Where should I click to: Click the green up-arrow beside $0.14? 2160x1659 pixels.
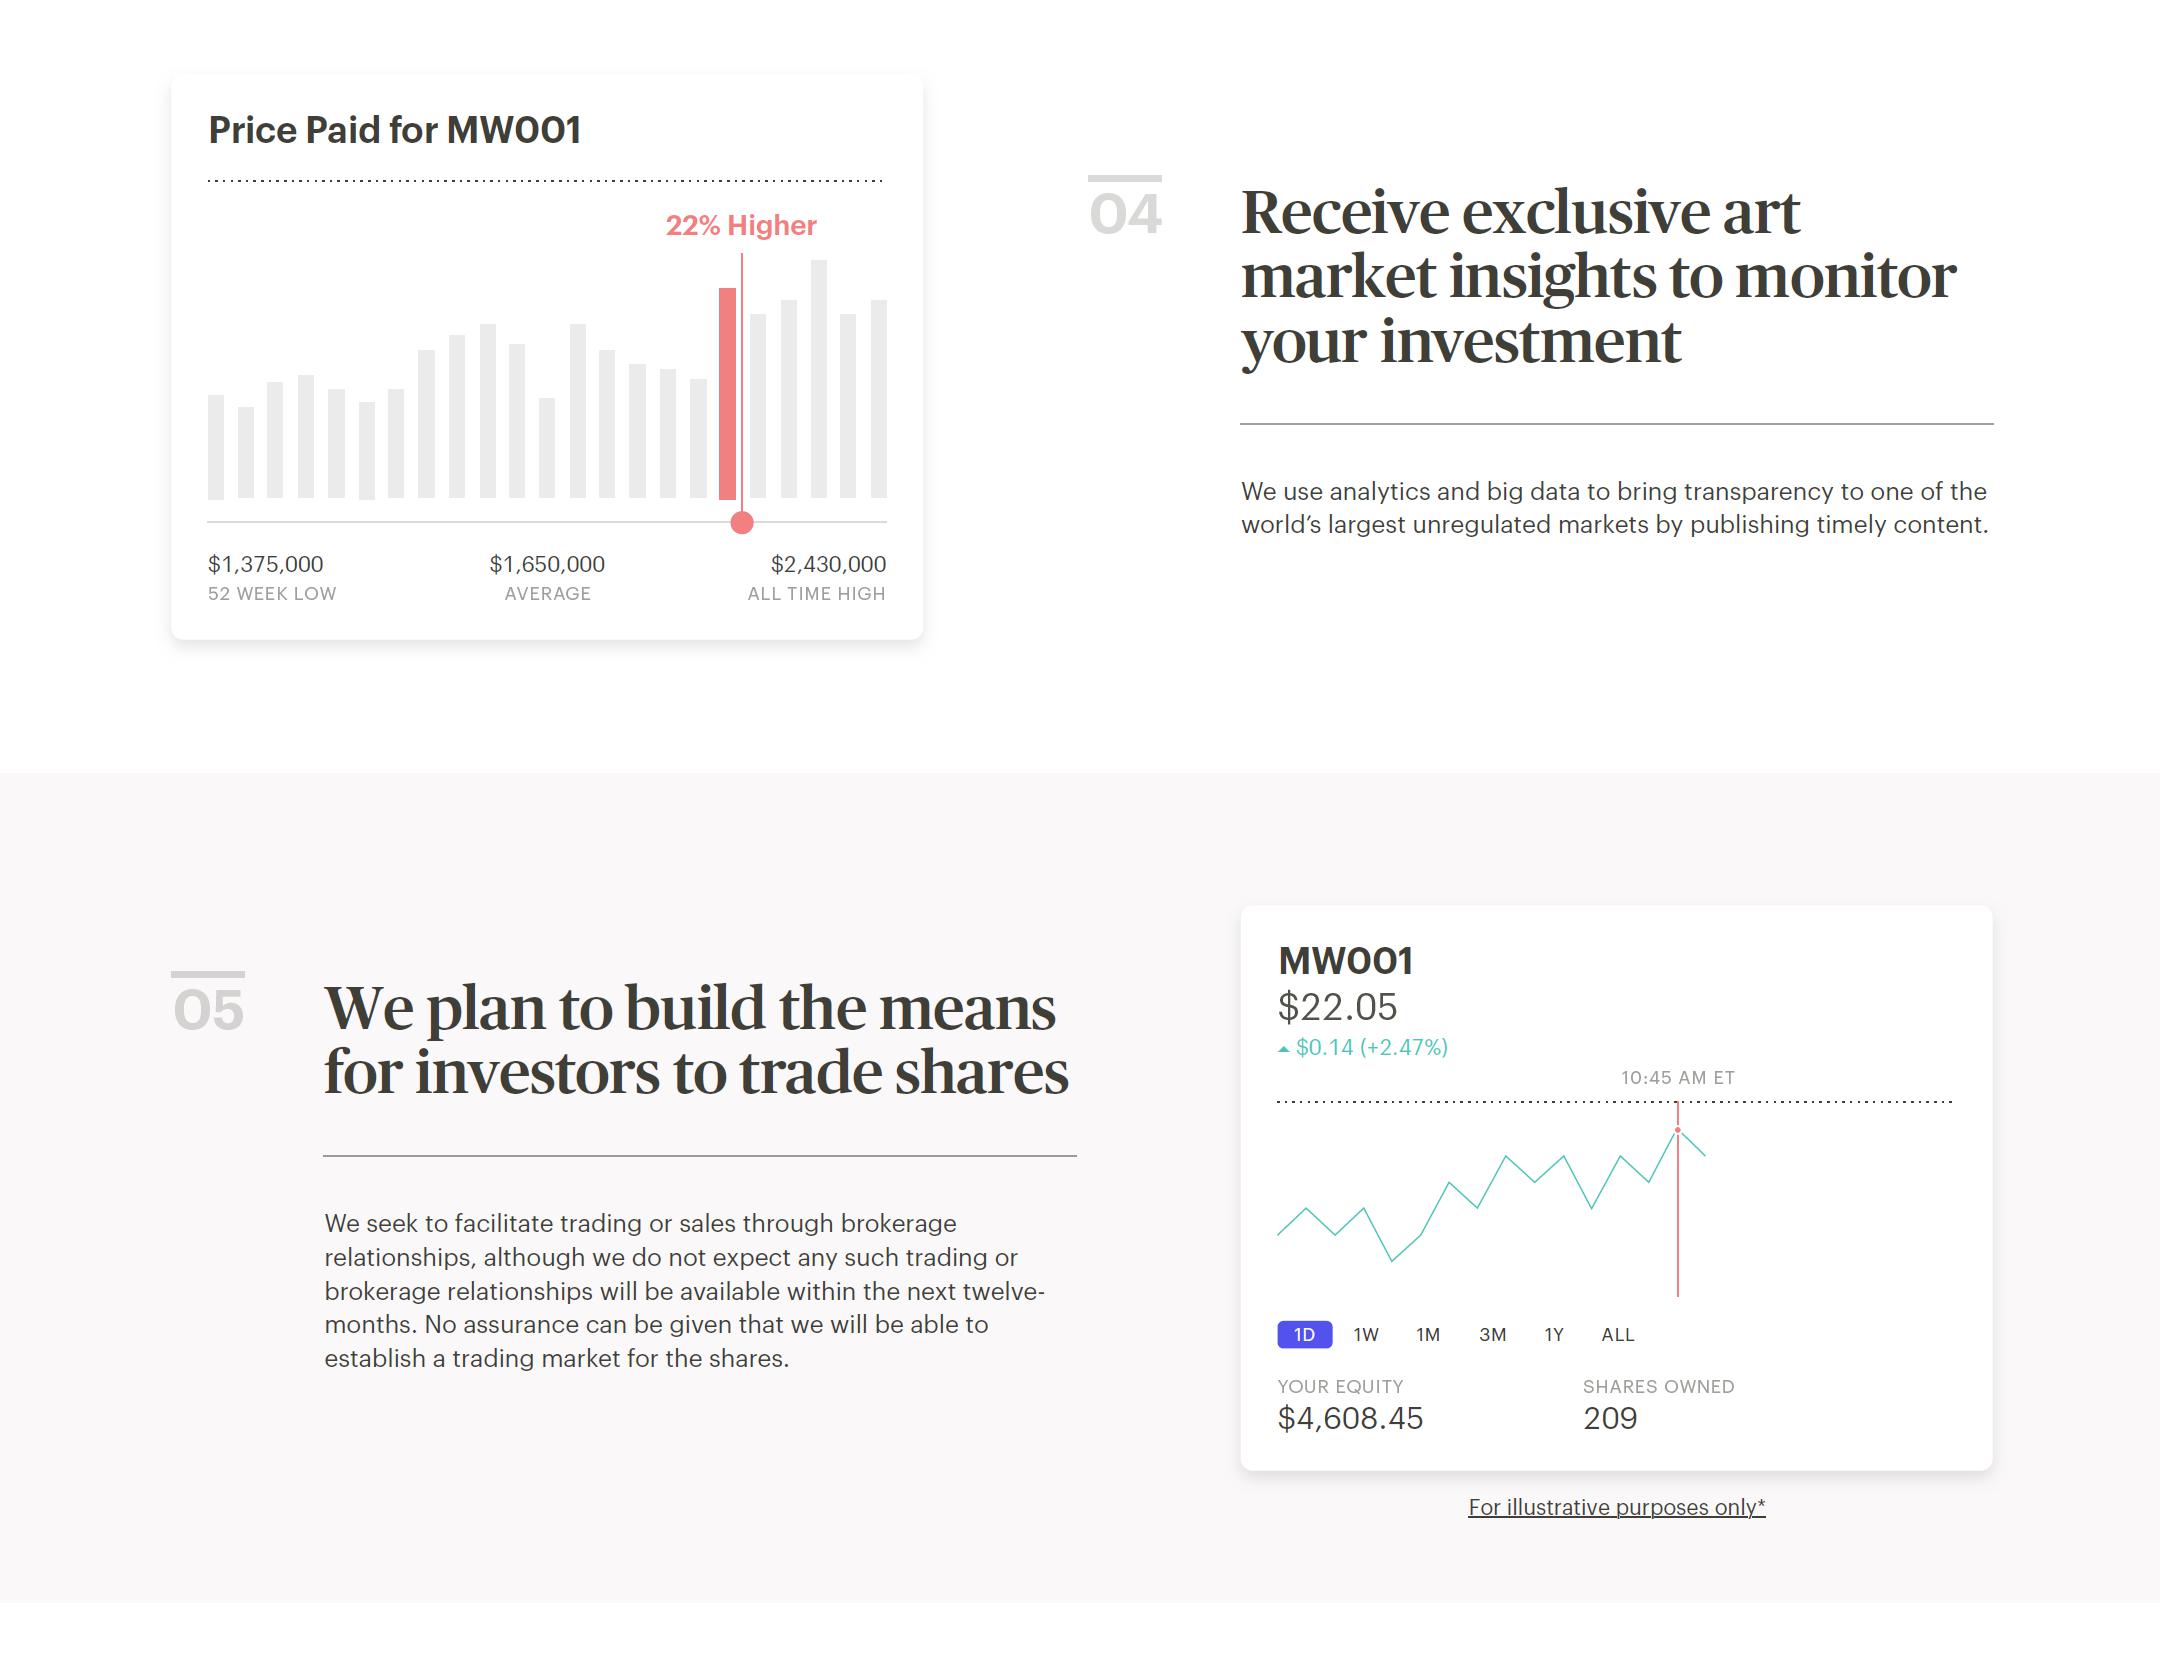(x=1284, y=1049)
